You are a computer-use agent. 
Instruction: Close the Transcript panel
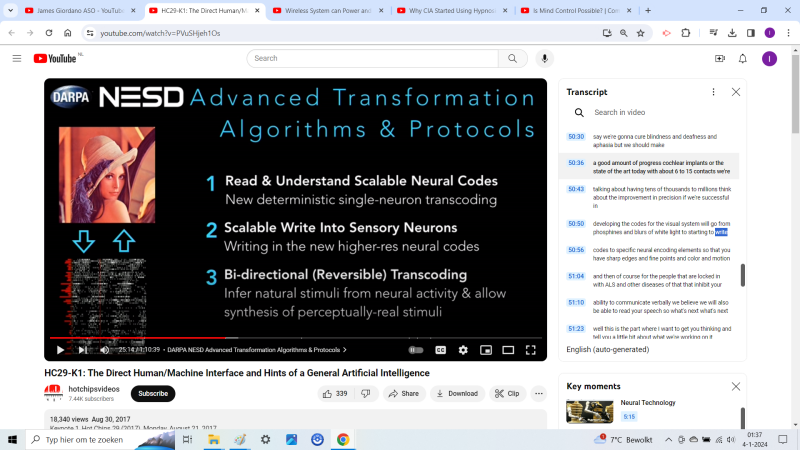click(736, 92)
